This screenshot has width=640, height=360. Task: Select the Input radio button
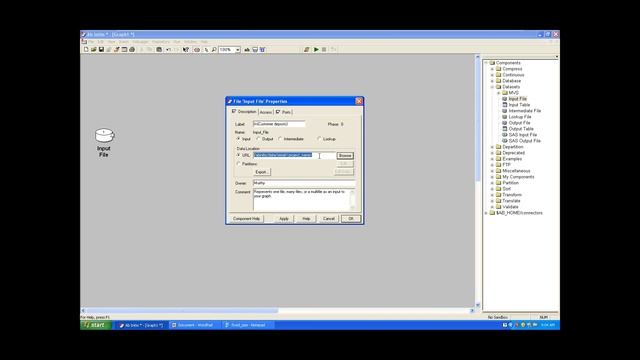pyautogui.click(x=238, y=139)
